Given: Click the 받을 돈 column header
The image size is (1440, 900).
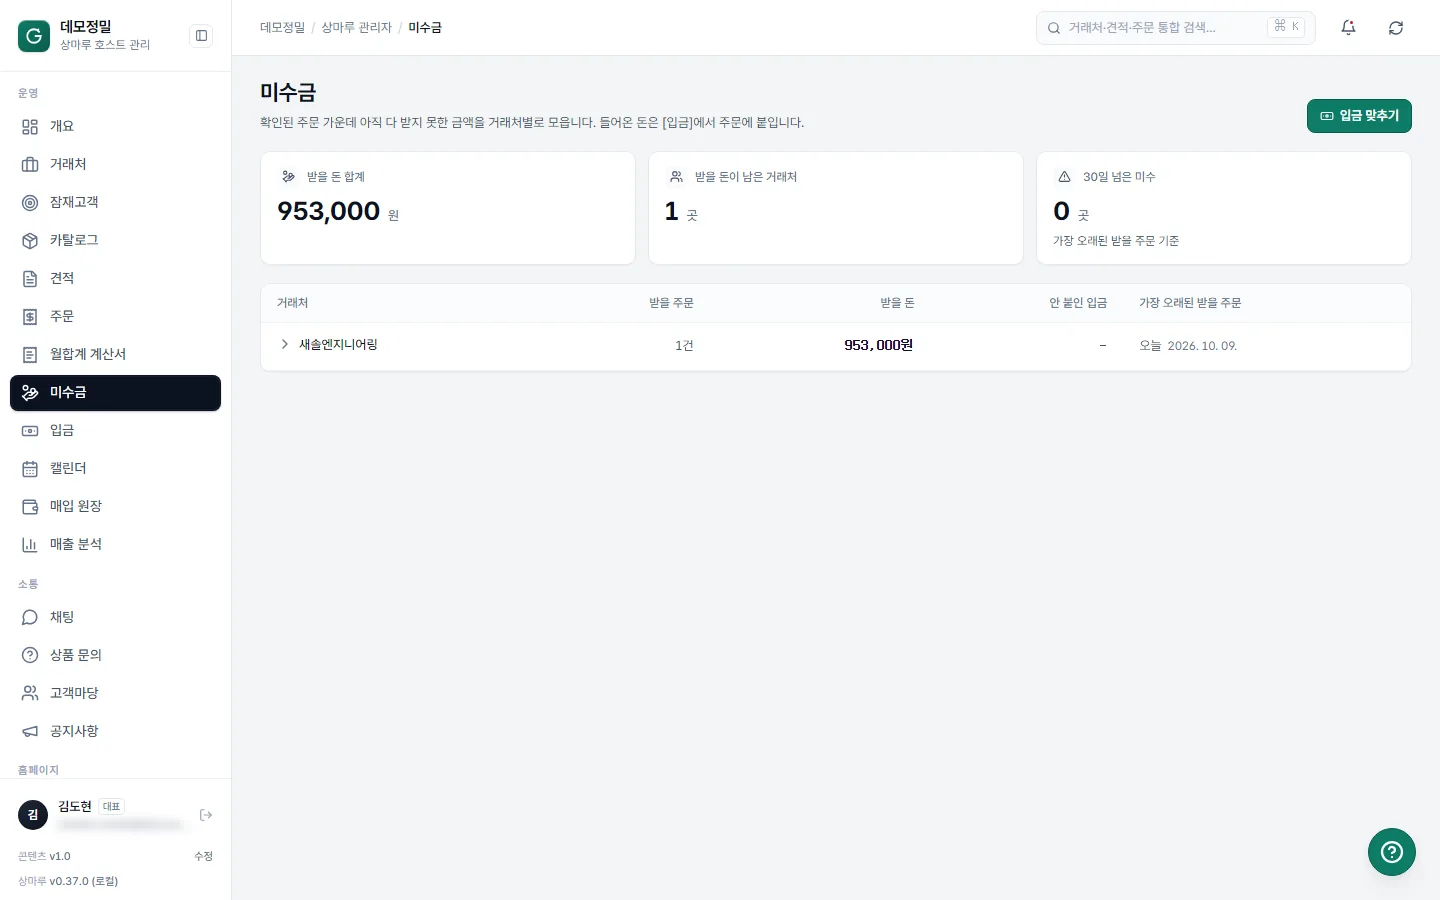Looking at the screenshot, I should click(897, 303).
